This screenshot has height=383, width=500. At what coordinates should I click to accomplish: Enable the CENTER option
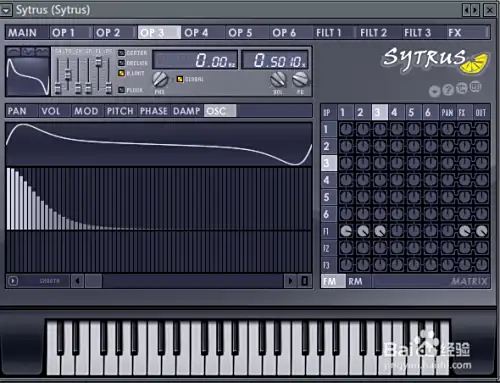121,53
